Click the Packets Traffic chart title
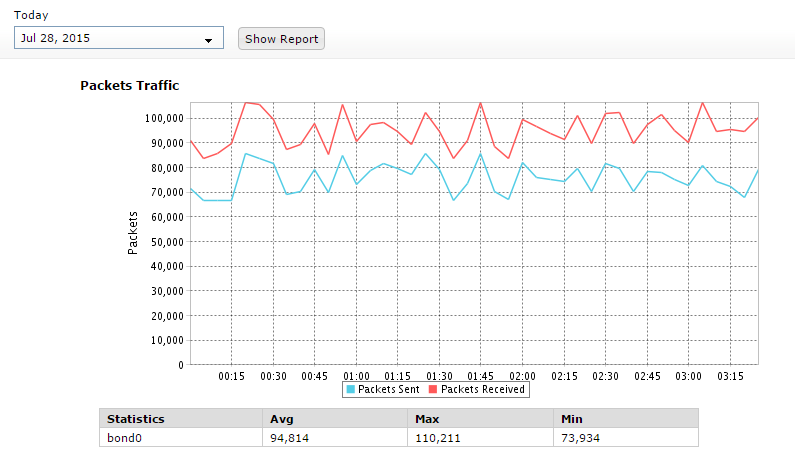Screen dimensions: 795x470 coord(129,86)
